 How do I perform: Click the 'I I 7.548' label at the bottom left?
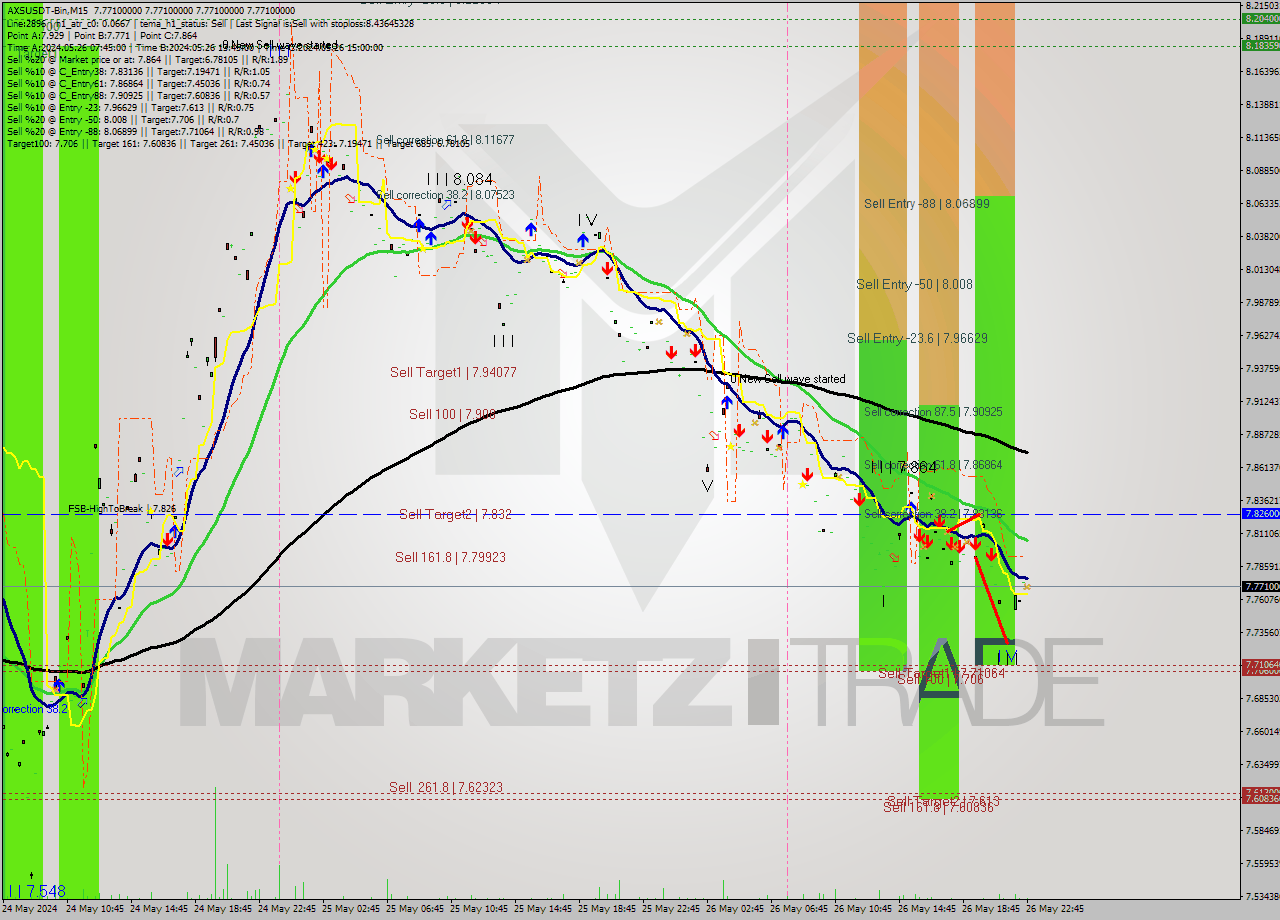(x=37, y=891)
